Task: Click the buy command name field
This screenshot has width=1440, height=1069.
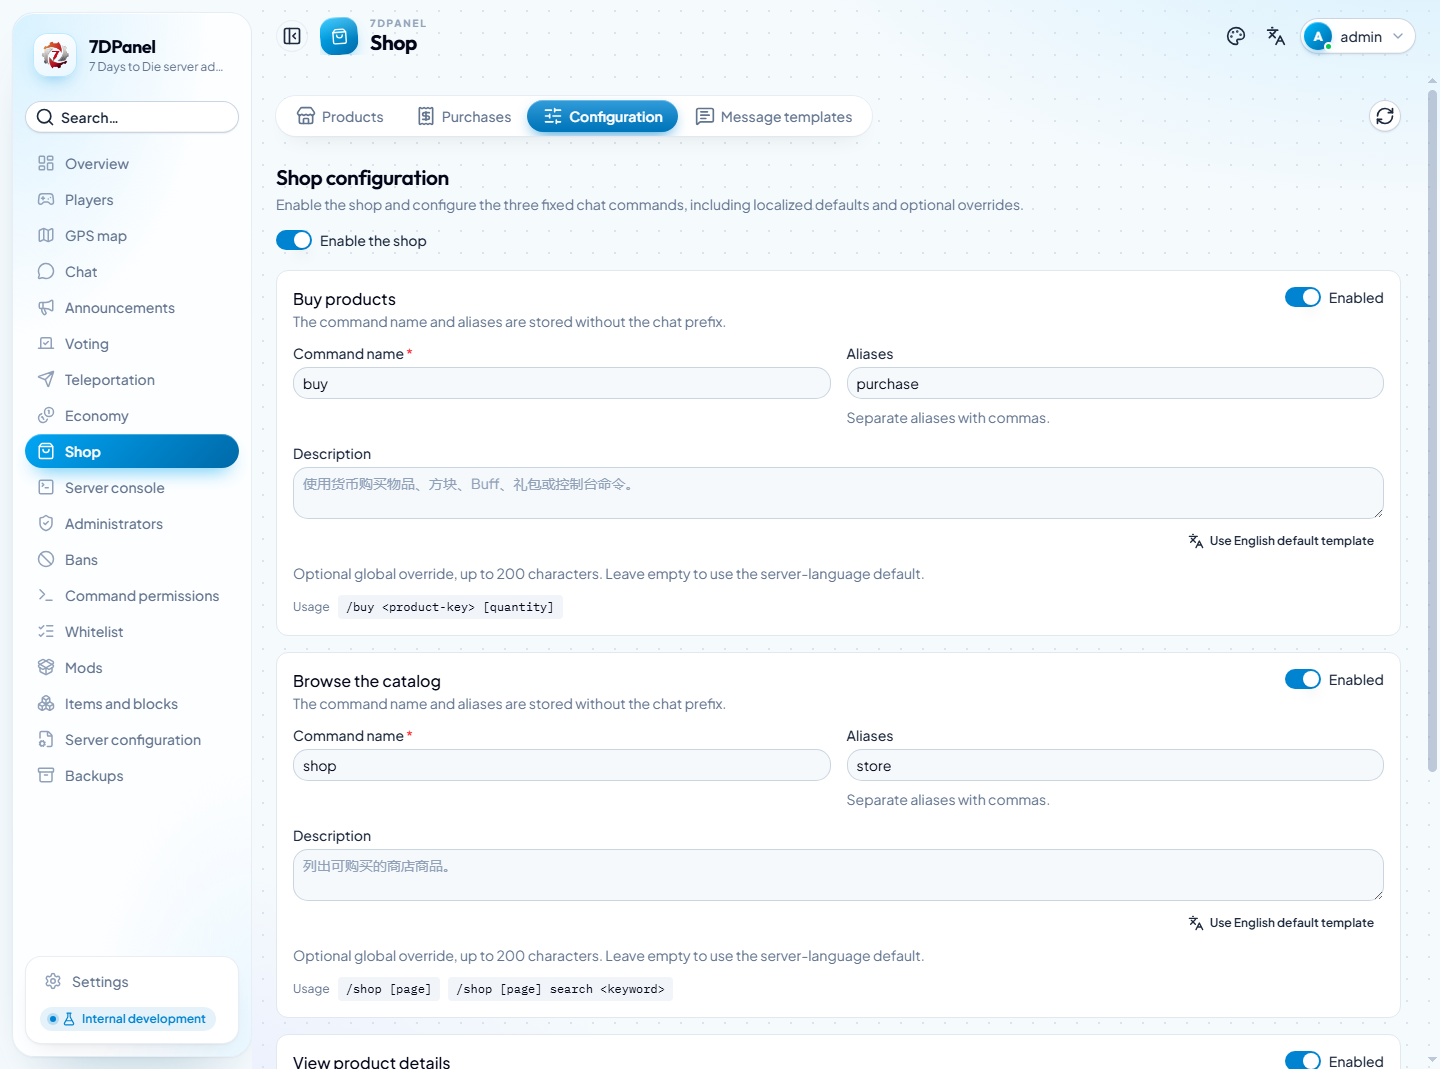Action: tap(562, 383)
